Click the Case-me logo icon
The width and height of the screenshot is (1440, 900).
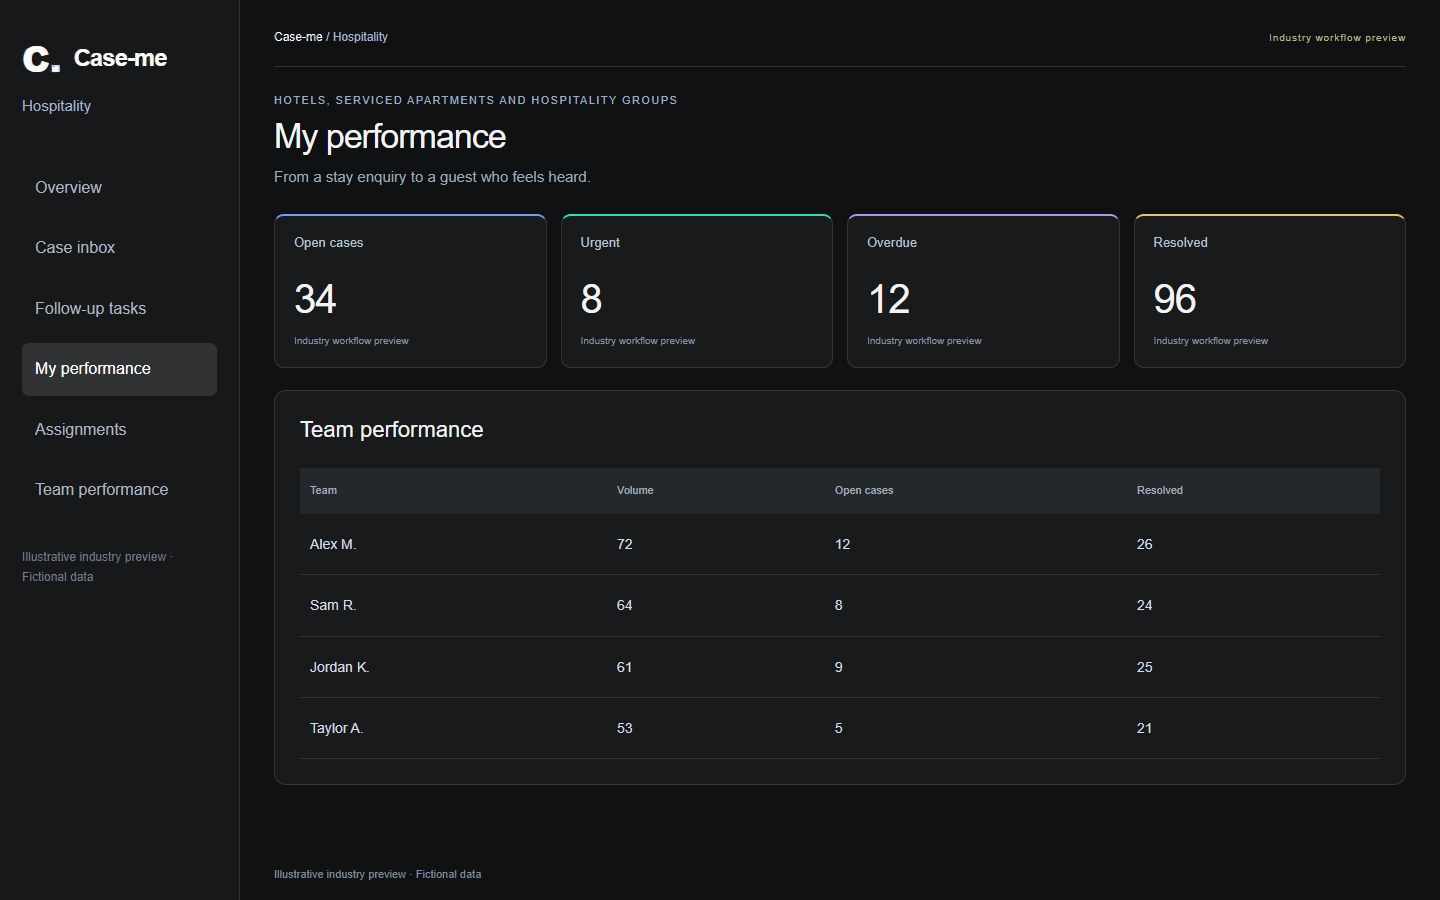(41, 59)
